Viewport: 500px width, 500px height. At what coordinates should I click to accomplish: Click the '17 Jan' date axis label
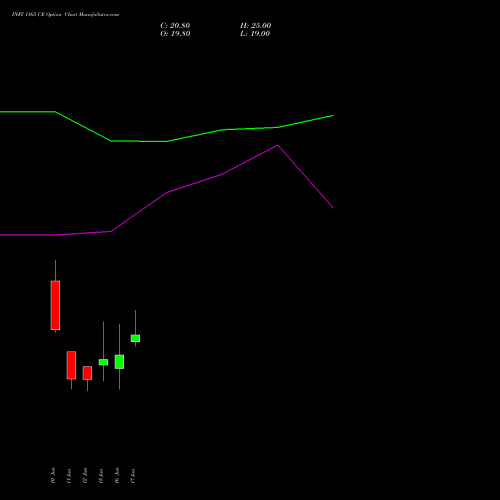click(133, 475)
